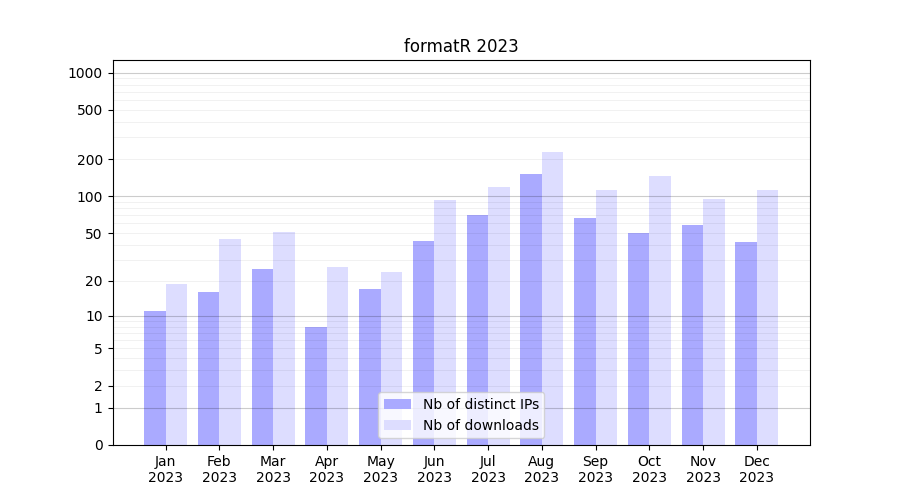This screenshot has width=900, height=500.
Task: Click the '0' y-axis tick label
Action: 98,445
